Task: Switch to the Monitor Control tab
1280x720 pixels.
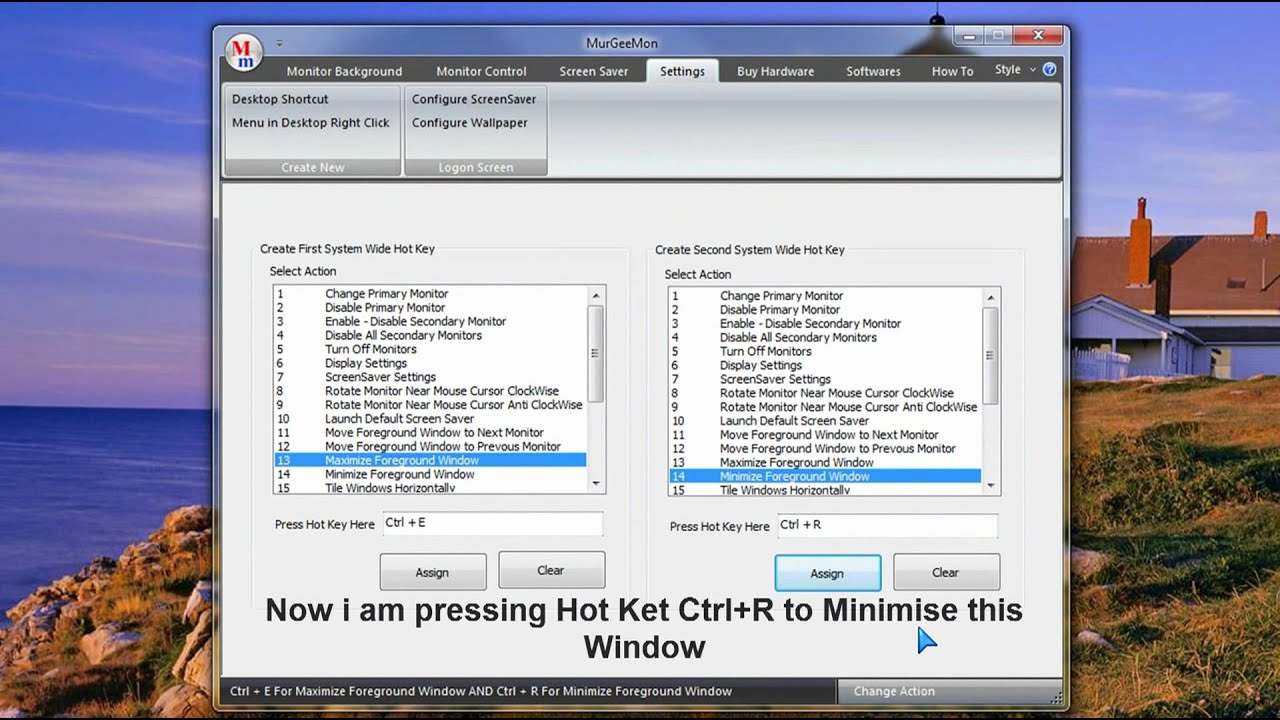Action: click(481, 71)
